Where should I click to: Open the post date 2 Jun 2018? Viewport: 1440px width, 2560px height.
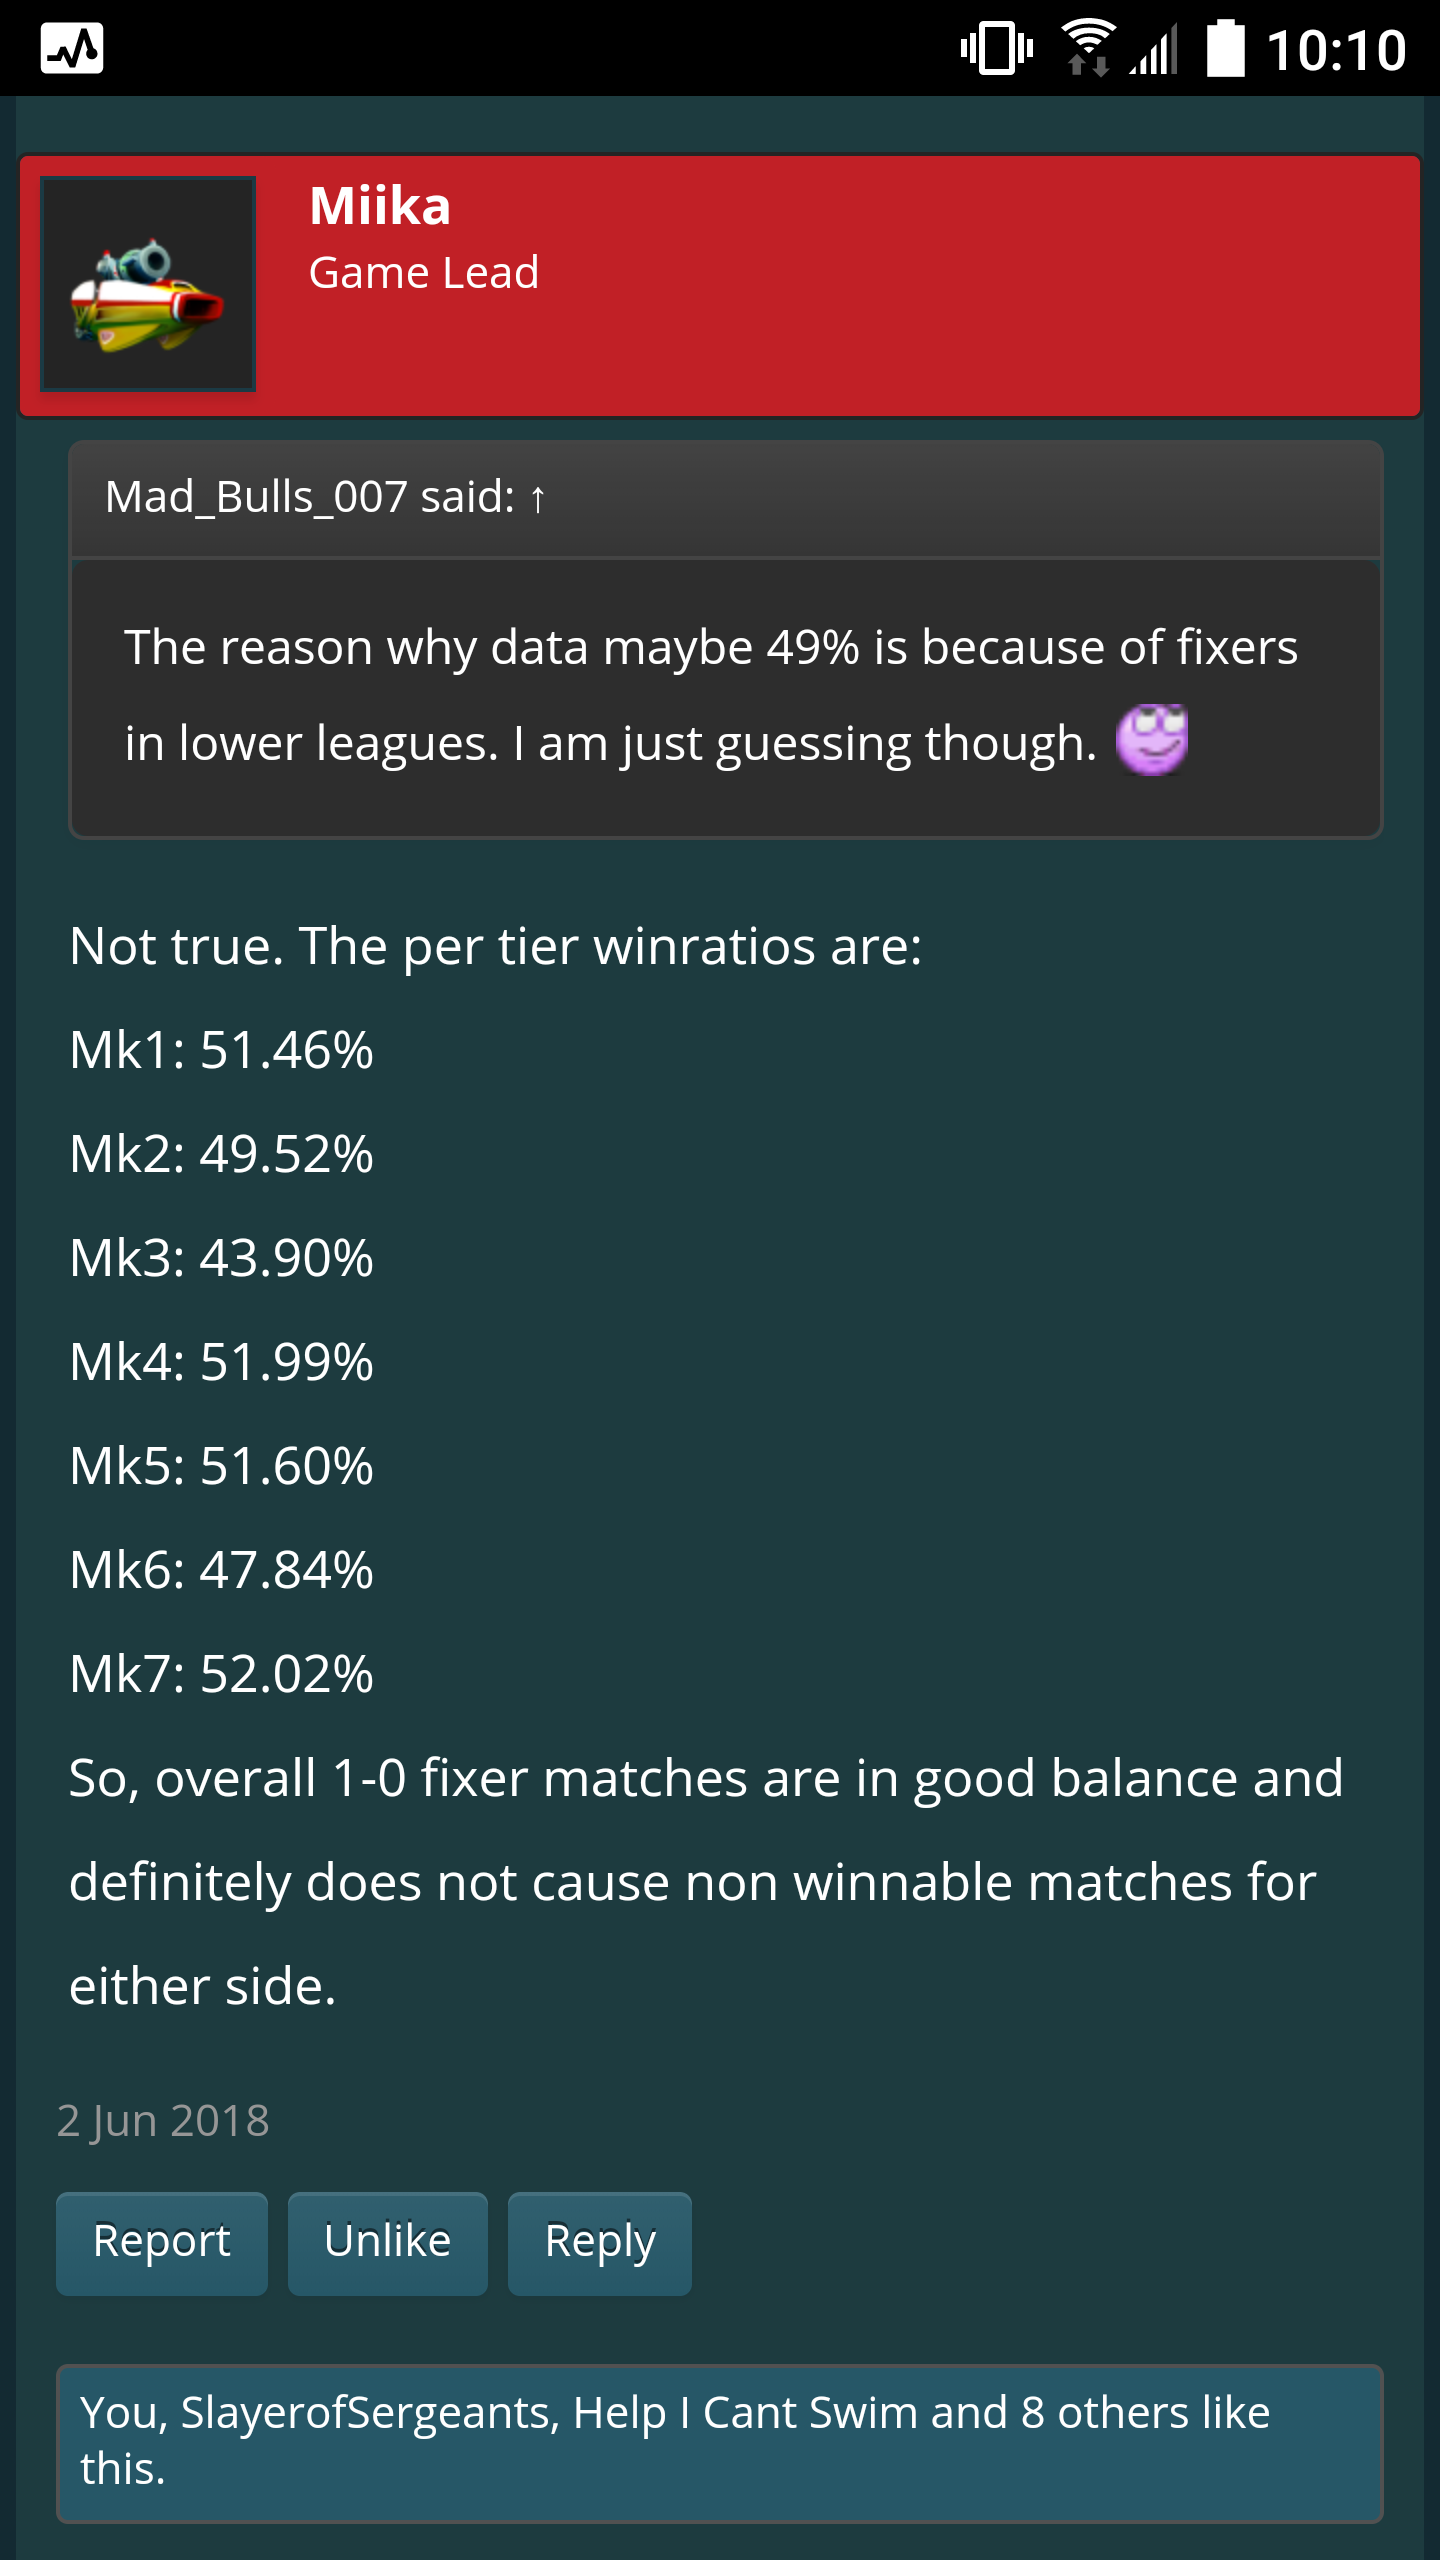163,2120
